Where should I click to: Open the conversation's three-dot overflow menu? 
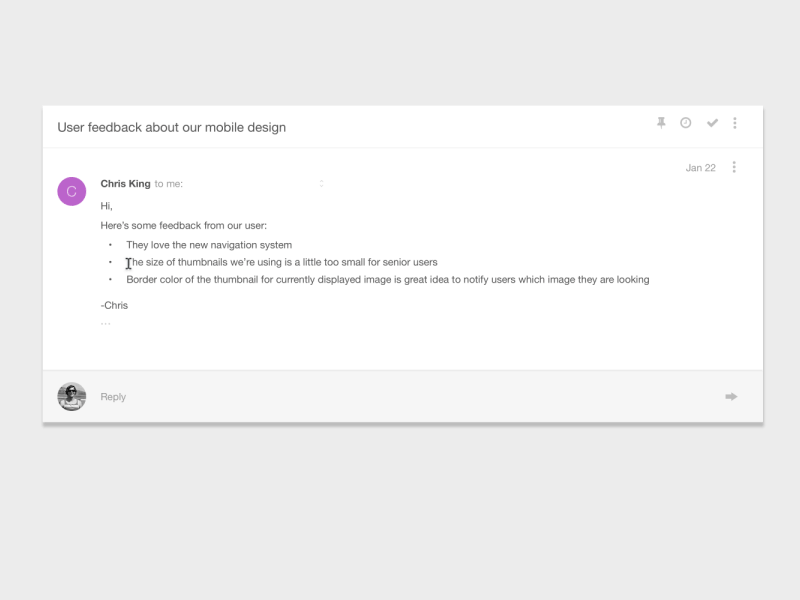point(736,122)
